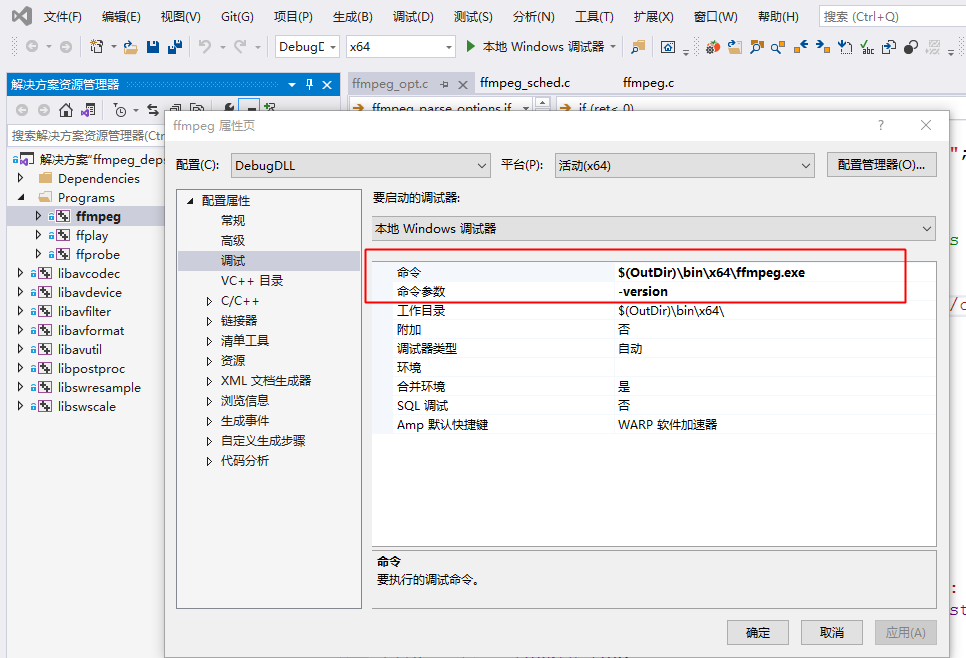The image size is (966, 658).
Task: Click the 配置管理器(O)... button
Action: (882, 164)
